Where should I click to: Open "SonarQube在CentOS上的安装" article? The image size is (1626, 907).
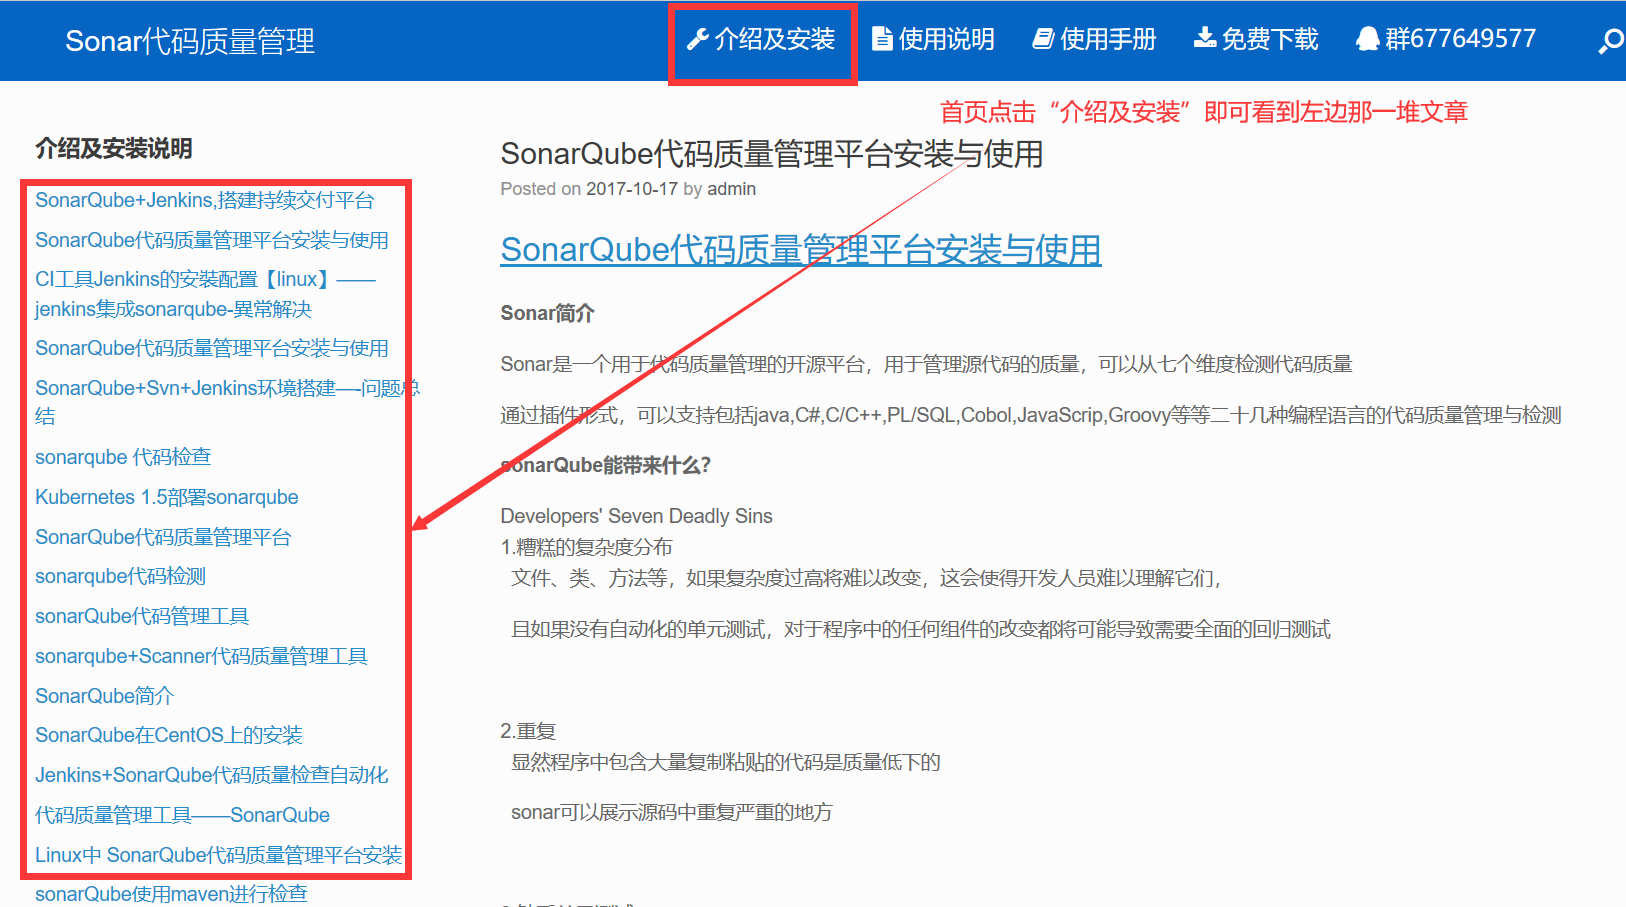click(169, 734)
